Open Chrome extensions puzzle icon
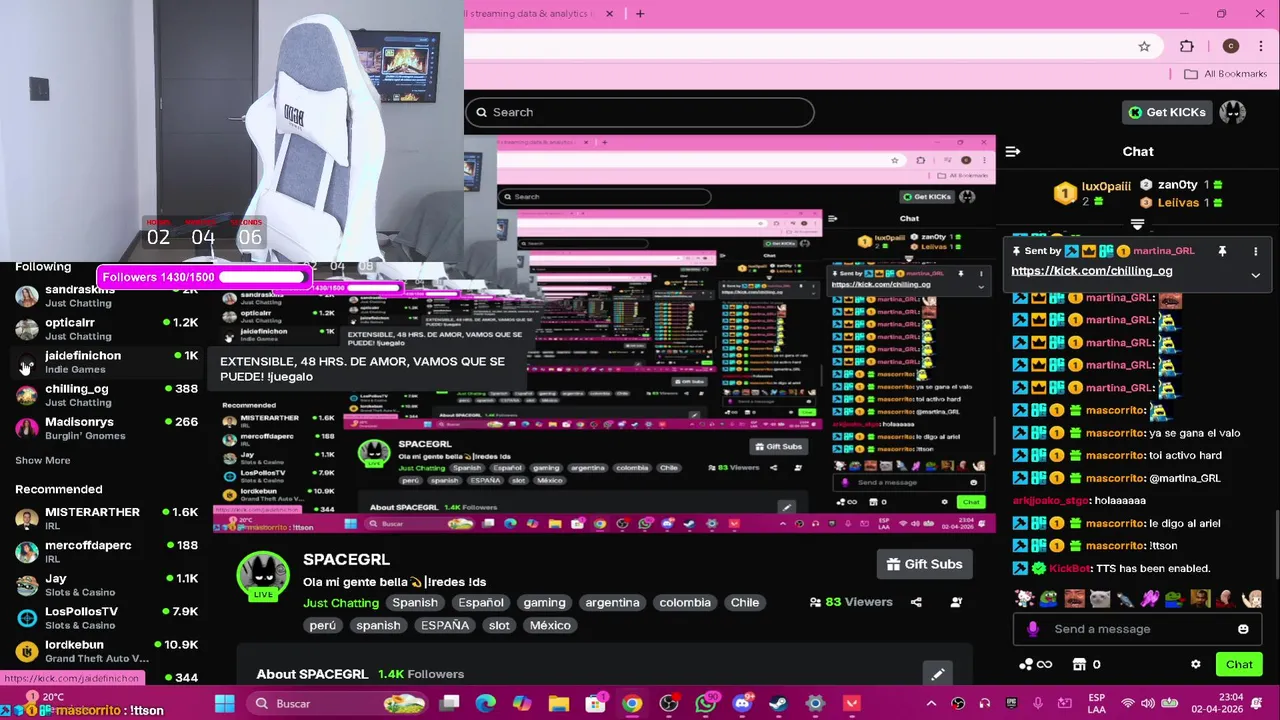The height and width of the screenshot is (720, 1280). tap(1187, 46)
